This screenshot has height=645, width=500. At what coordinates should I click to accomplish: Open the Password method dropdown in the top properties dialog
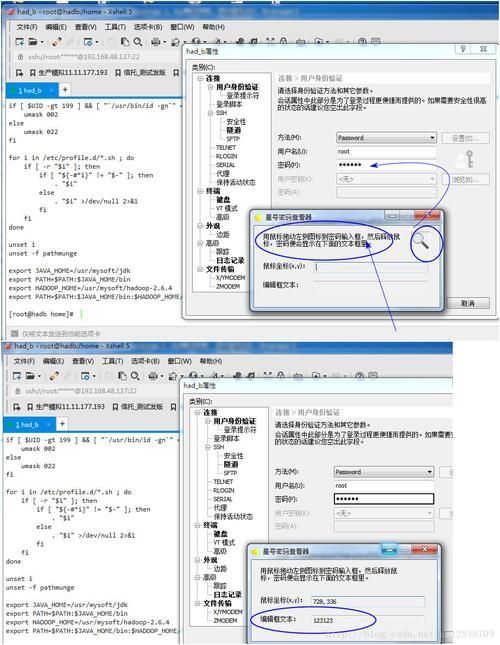[386, 137]
